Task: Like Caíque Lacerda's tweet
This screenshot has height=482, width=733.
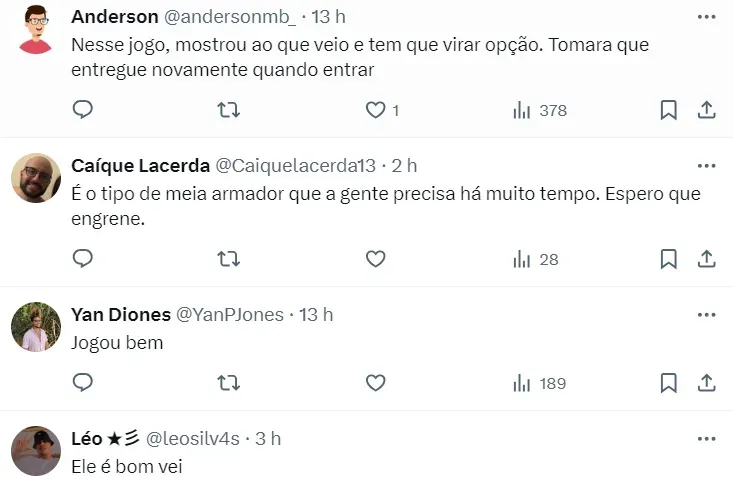Action: click(375, 259)
